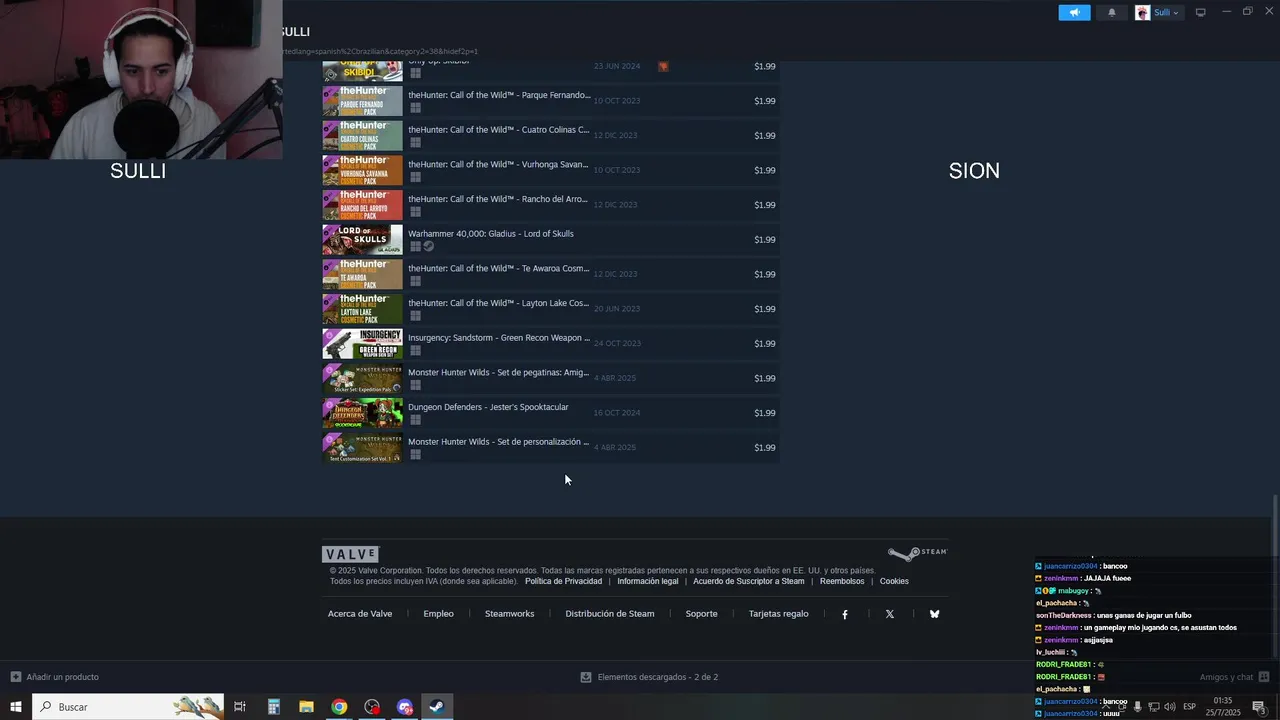Screen dimensions: 1280x720
Task: Open Soporte footer link
Action: coord(701,614)
